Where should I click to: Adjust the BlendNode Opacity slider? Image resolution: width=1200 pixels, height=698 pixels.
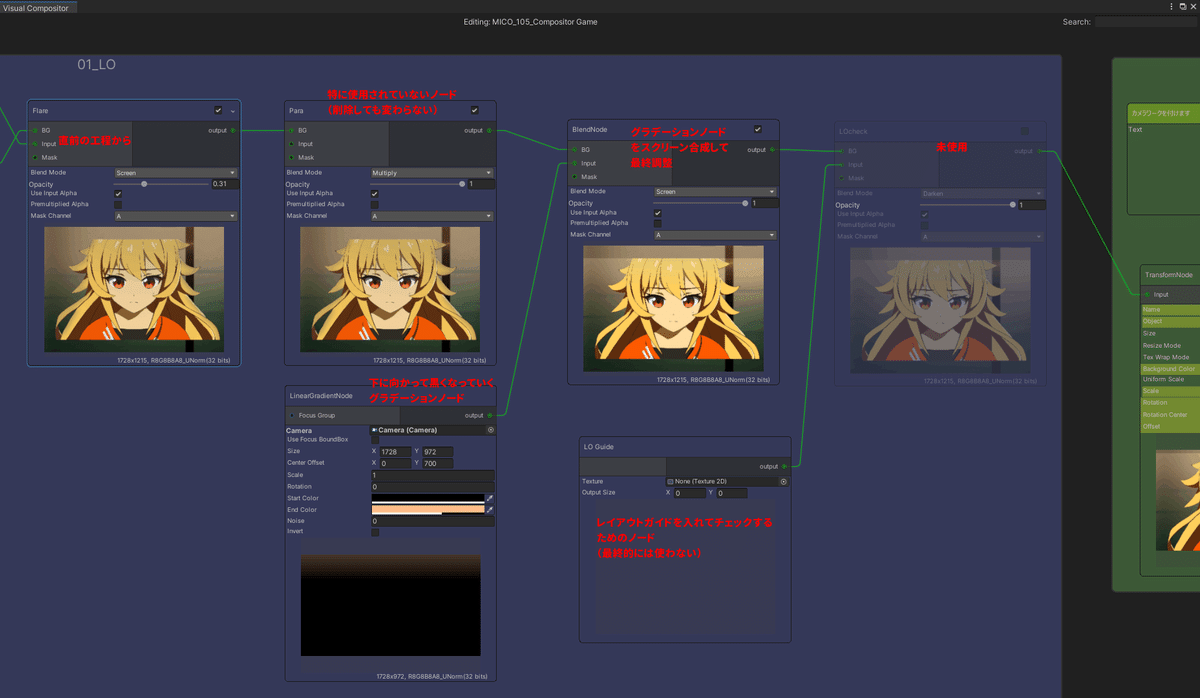coord(700,203)
